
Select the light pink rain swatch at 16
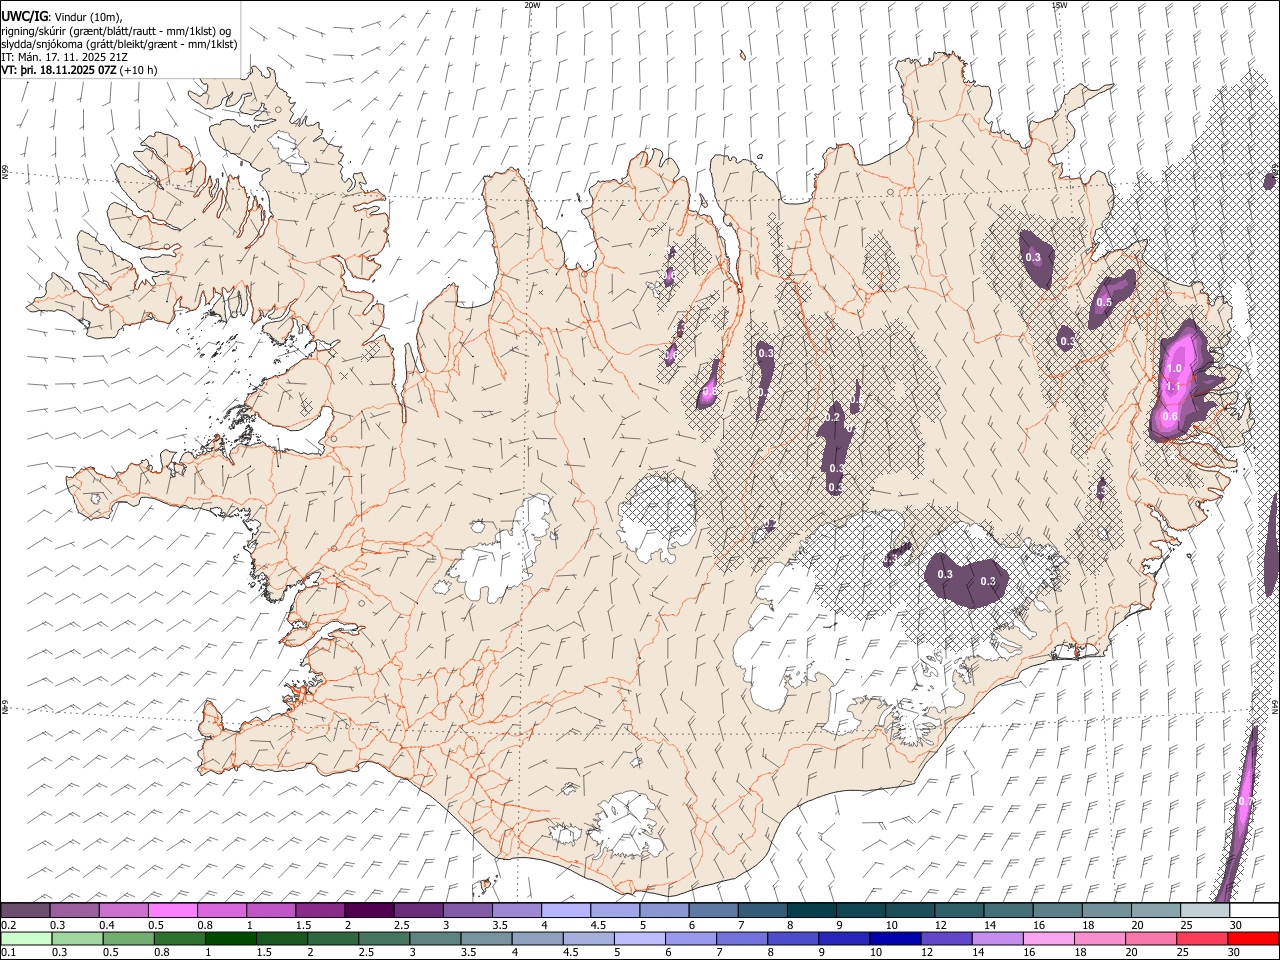1049,939
